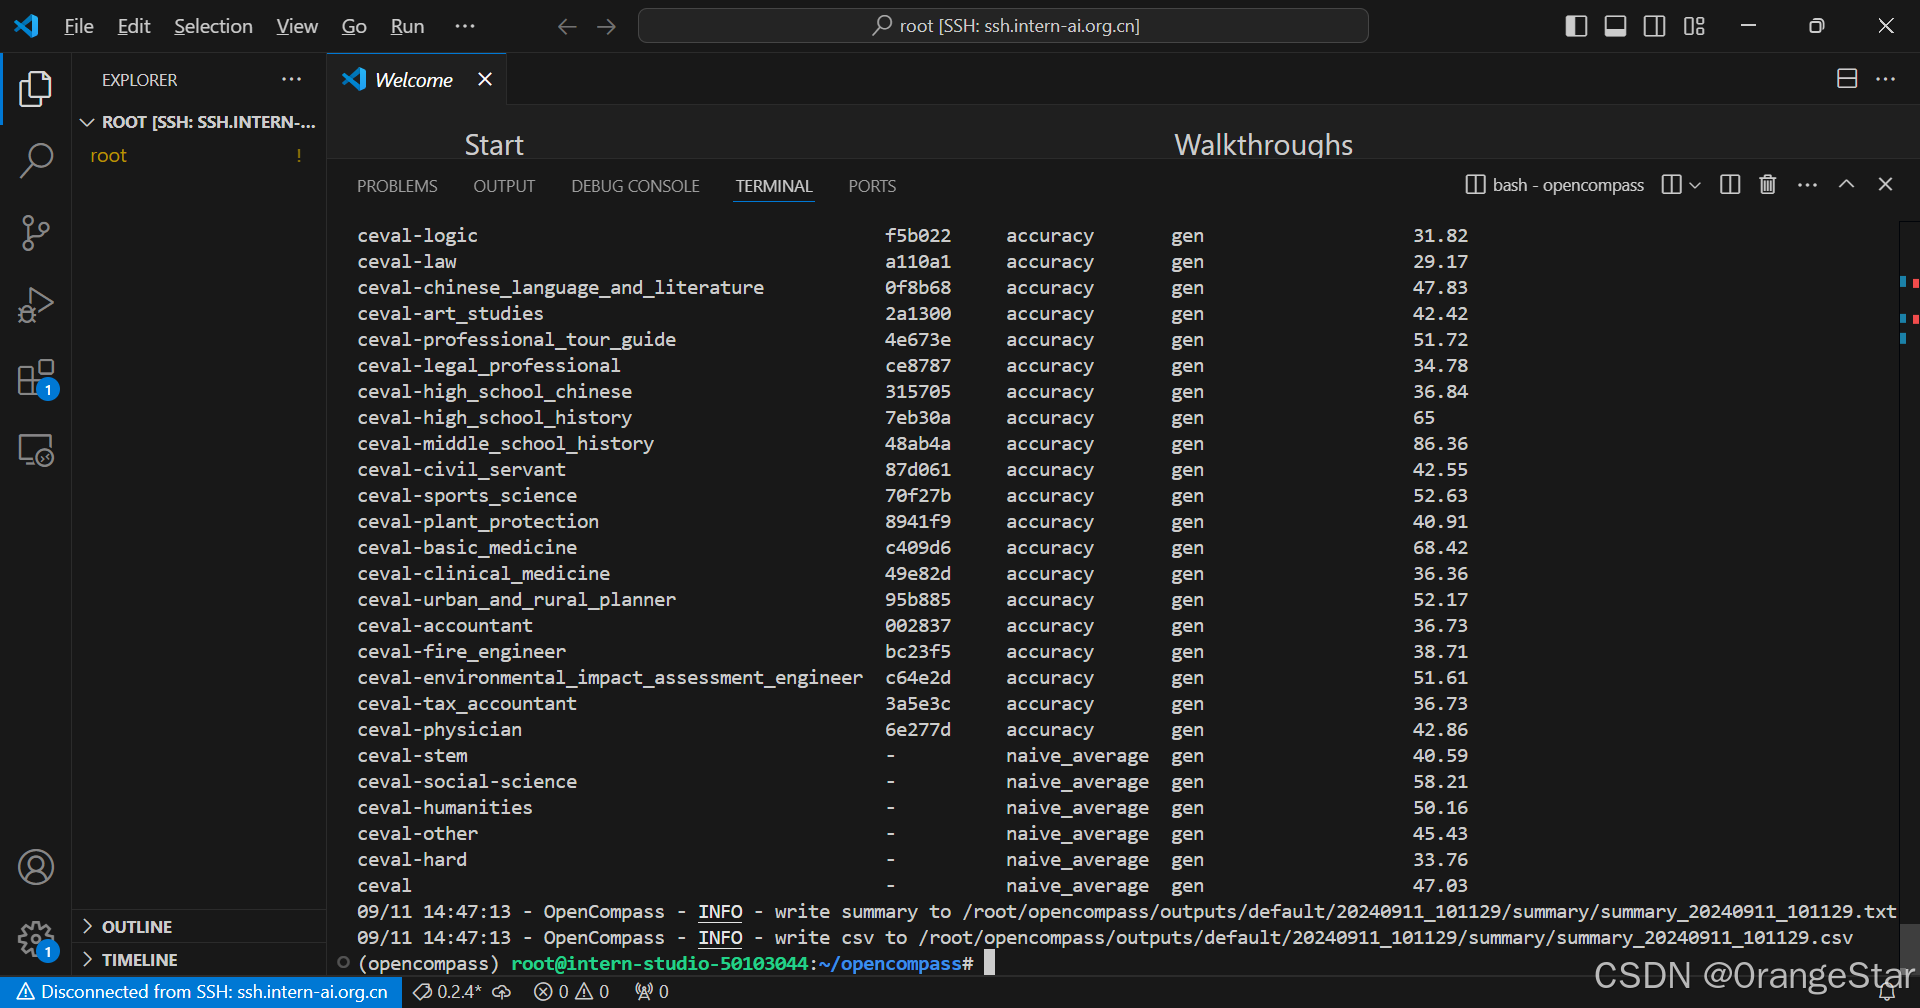Open the Search view icon

tap(36, 160)
